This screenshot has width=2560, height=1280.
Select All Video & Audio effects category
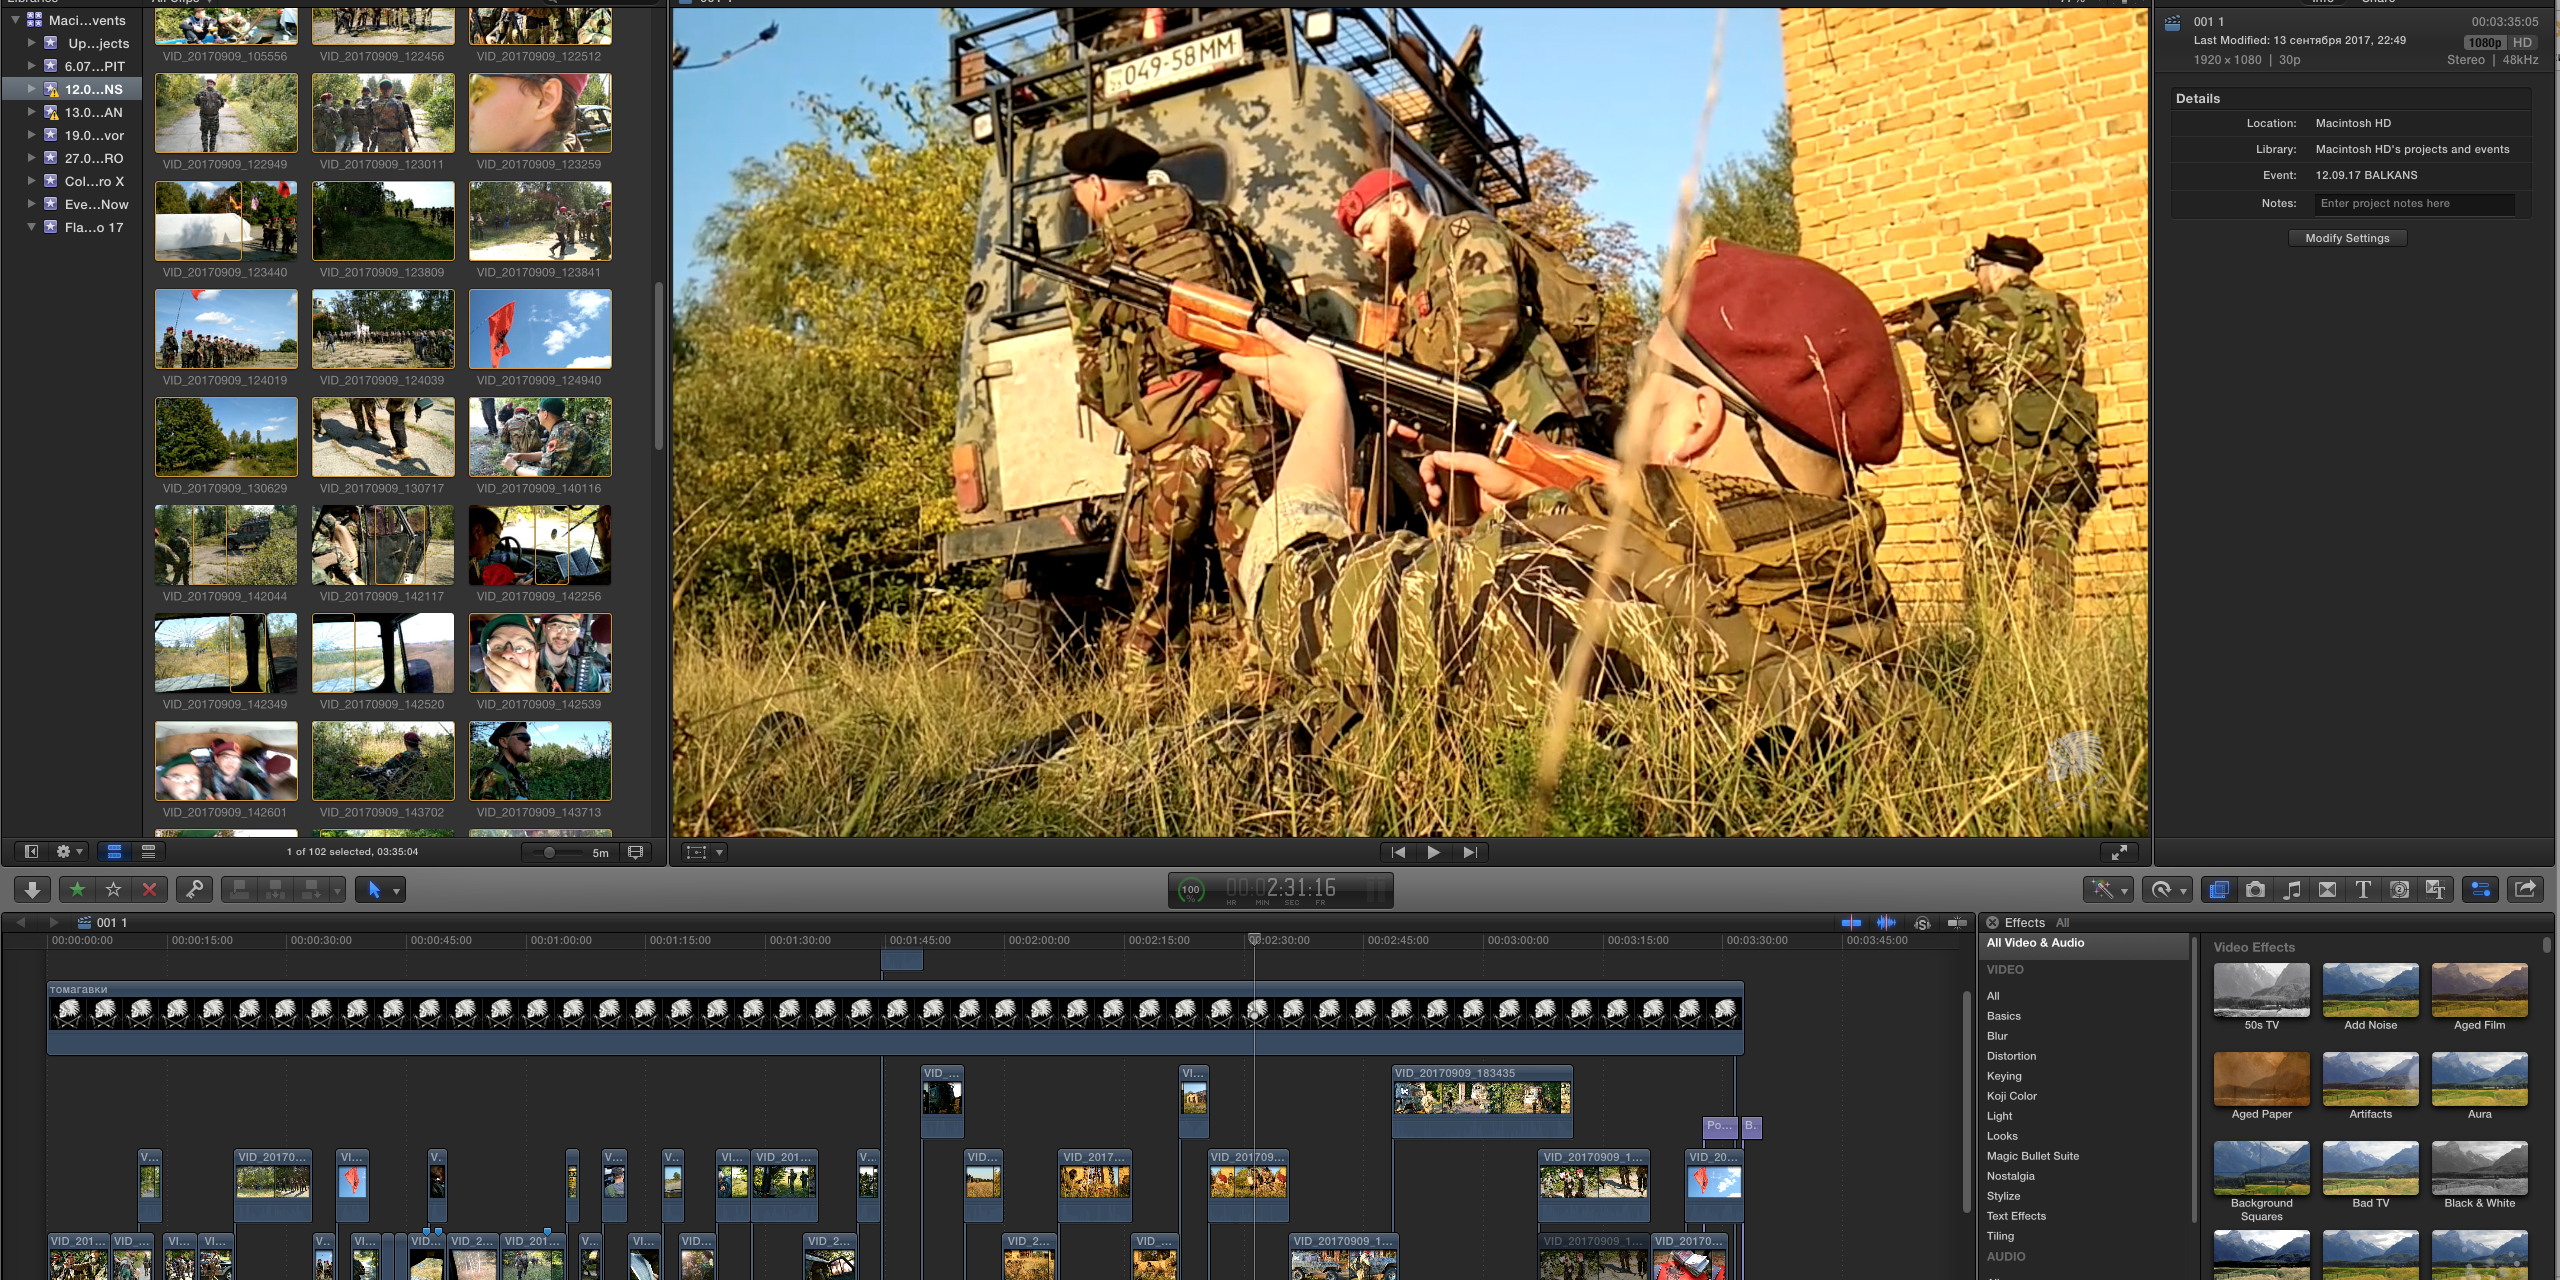pyautogui.click(x=2084, y=943)
